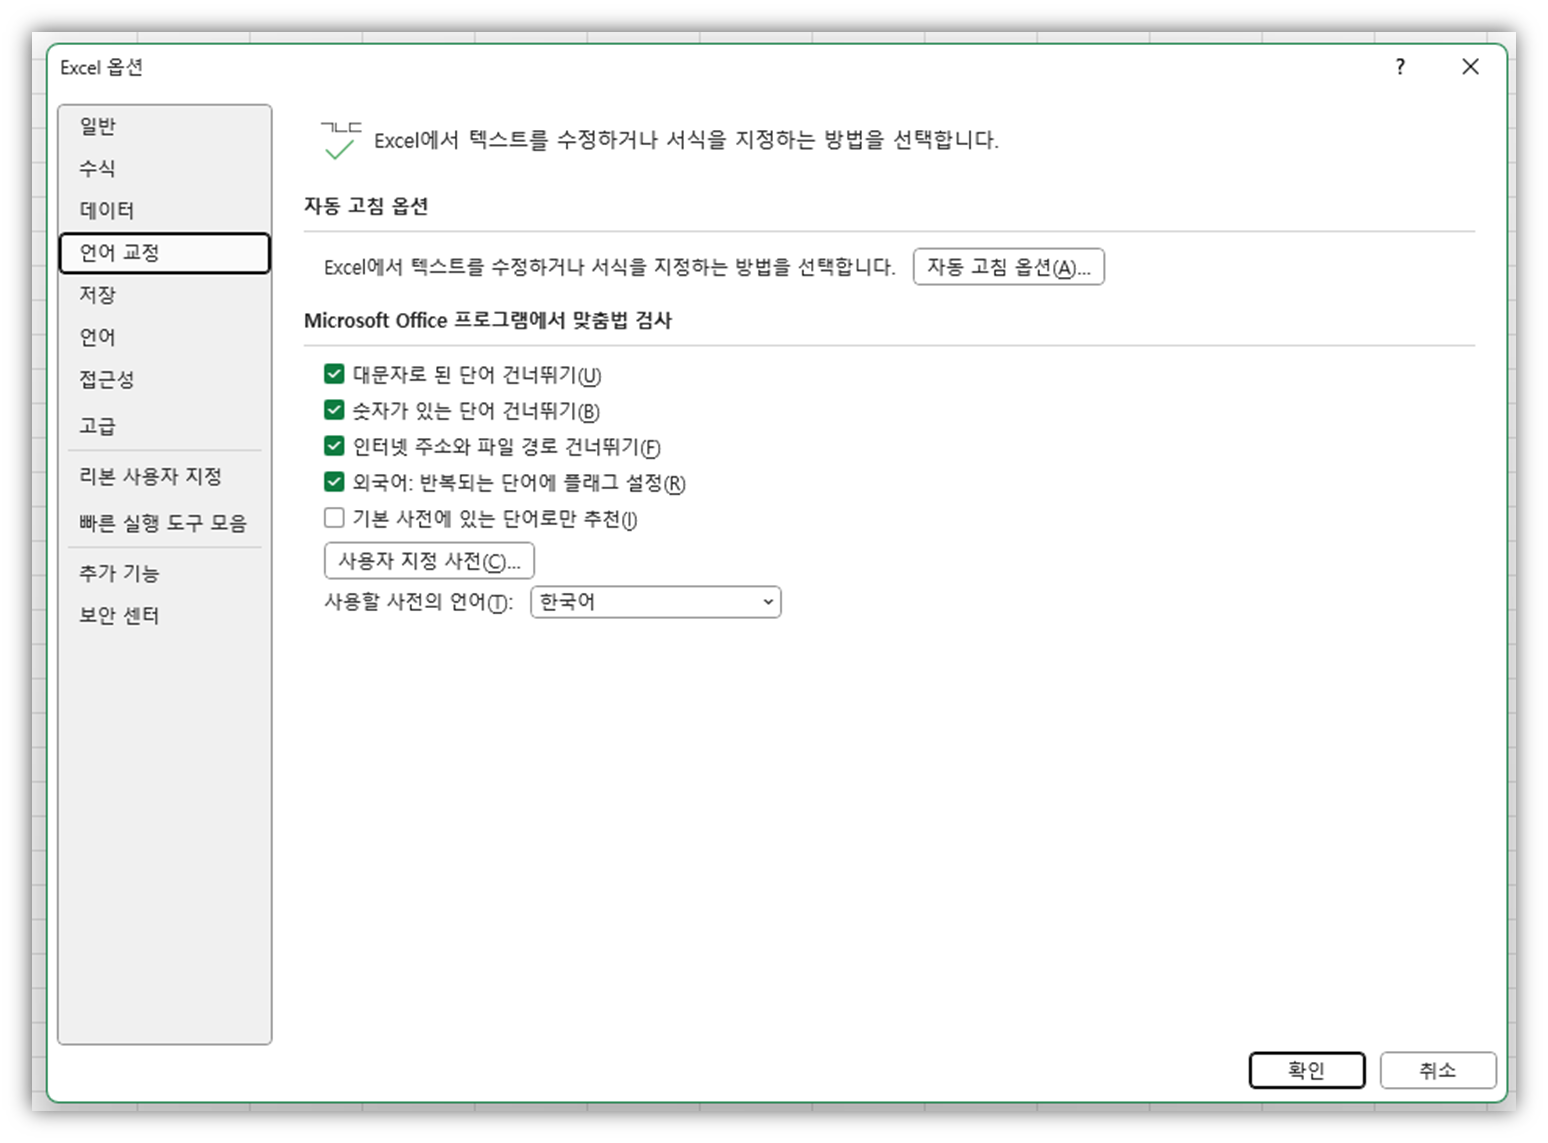The image size is (1548, 1143).
Task: Open the 자동 고침 옵션 dialog
Action: click(x=1009, y=266)
